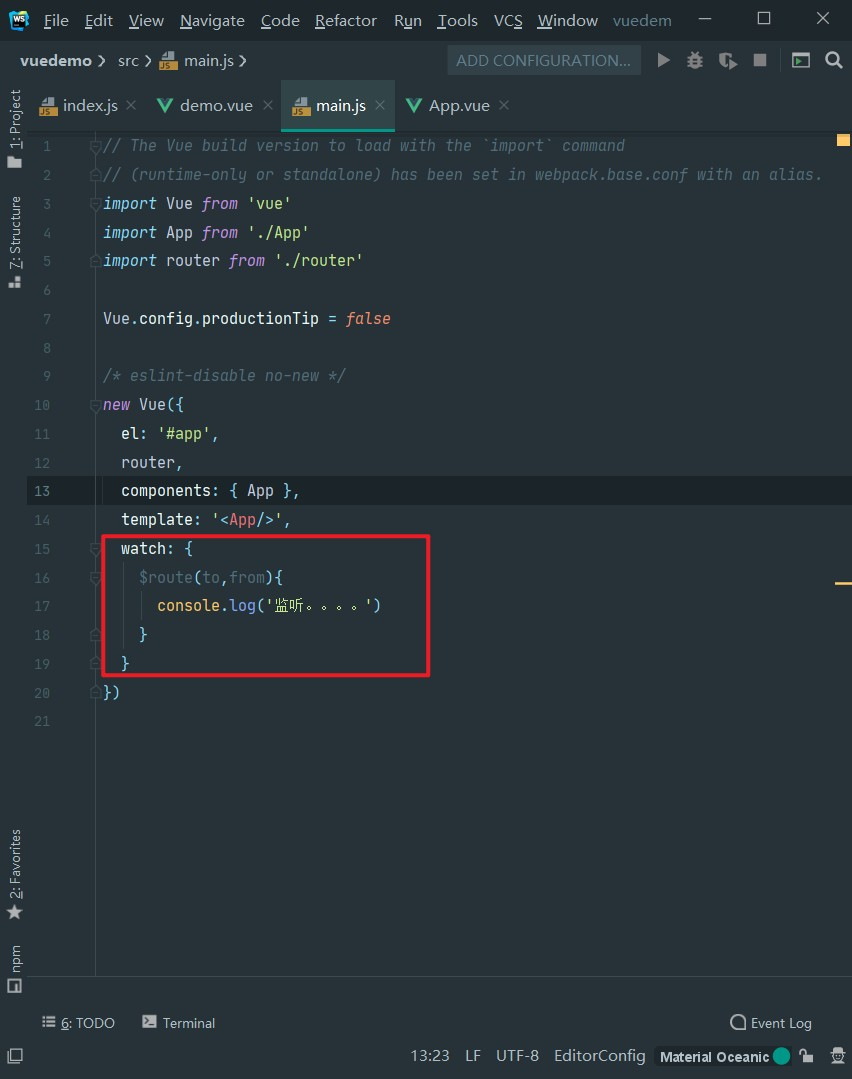This screenshot has height=1079, width=852.
Task: Open the Window menu
Action: point(567,21)
